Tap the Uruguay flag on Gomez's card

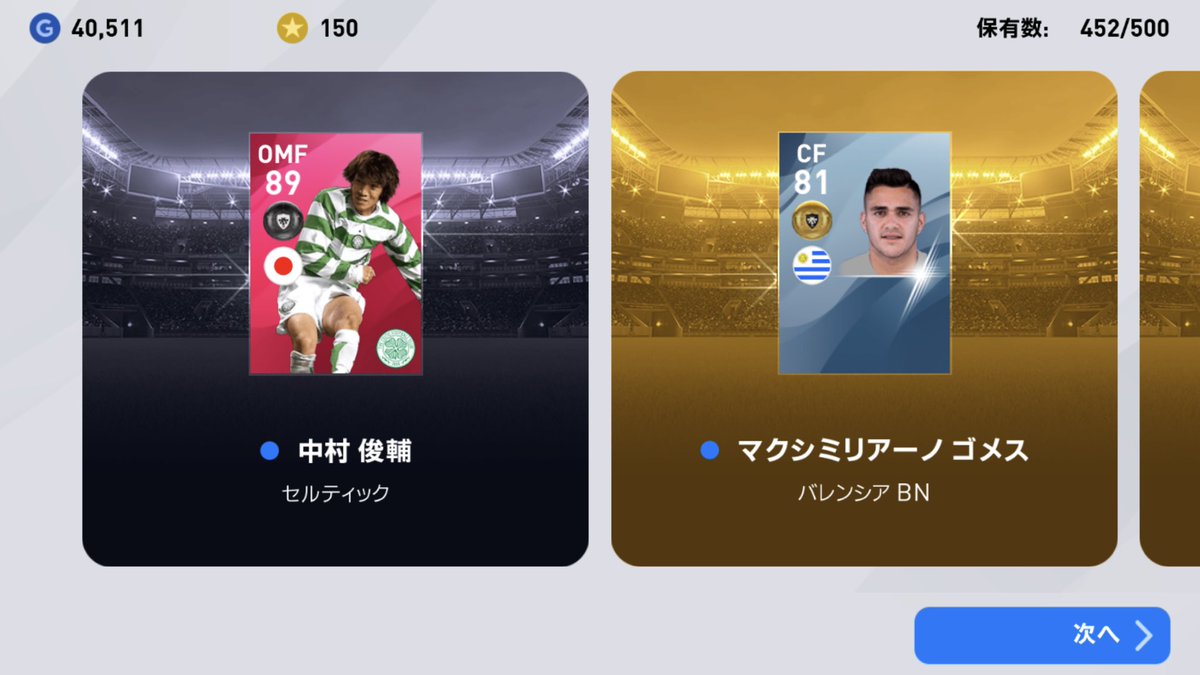(x=812, y=265)
